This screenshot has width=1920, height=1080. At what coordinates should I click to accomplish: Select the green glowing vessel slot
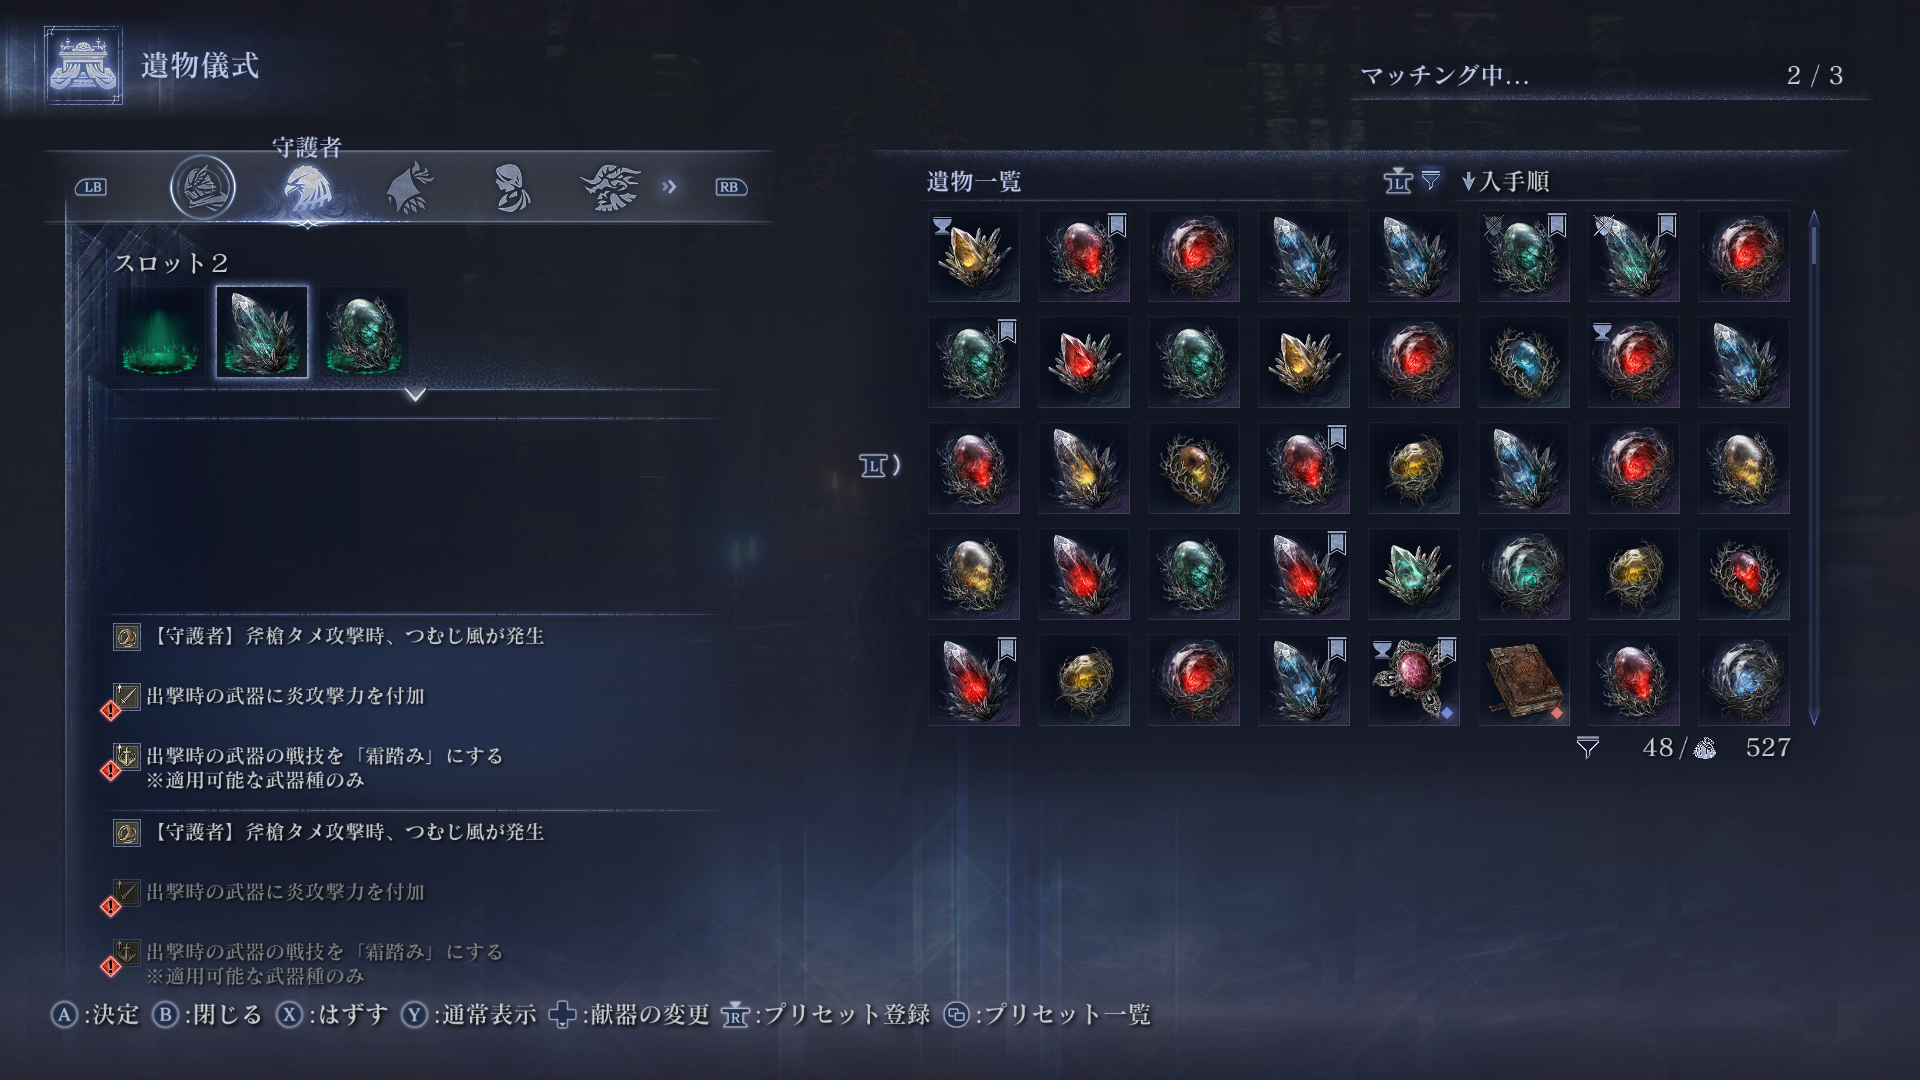pyautogui.click(x=160, y=332)
